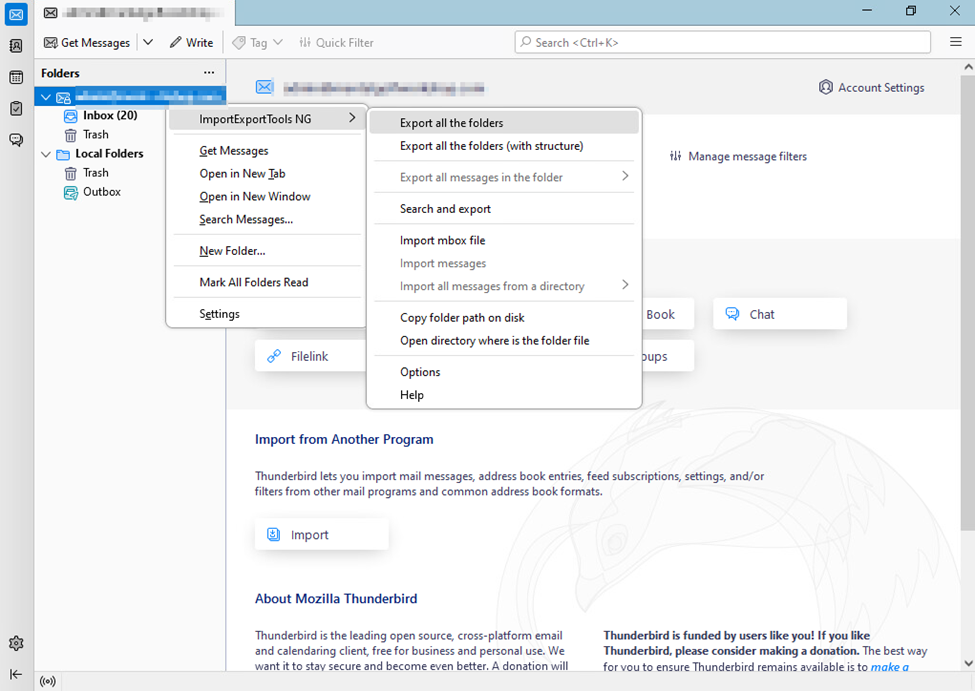
Task: Open Account Settings
Action: tap(872, 88)
